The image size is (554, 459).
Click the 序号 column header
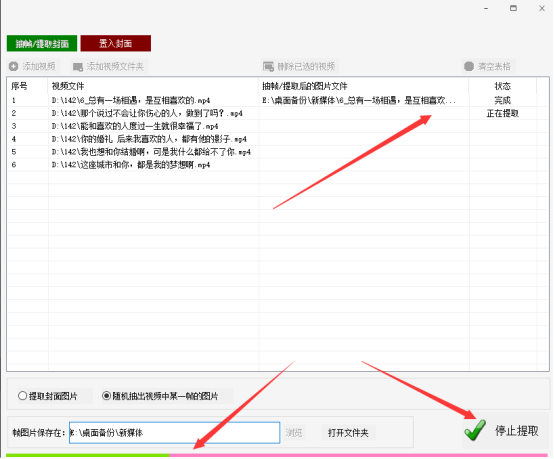click(19, 86)
